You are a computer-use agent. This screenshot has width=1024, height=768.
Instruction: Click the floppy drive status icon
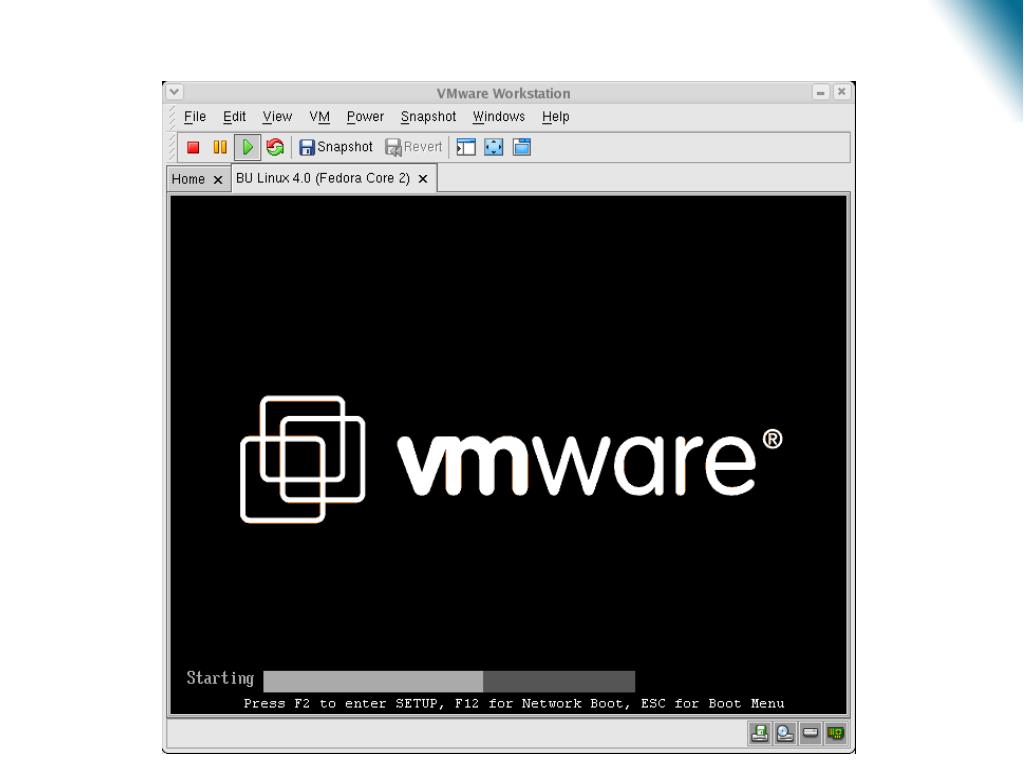pyautogui.click(x=760, y=733)
